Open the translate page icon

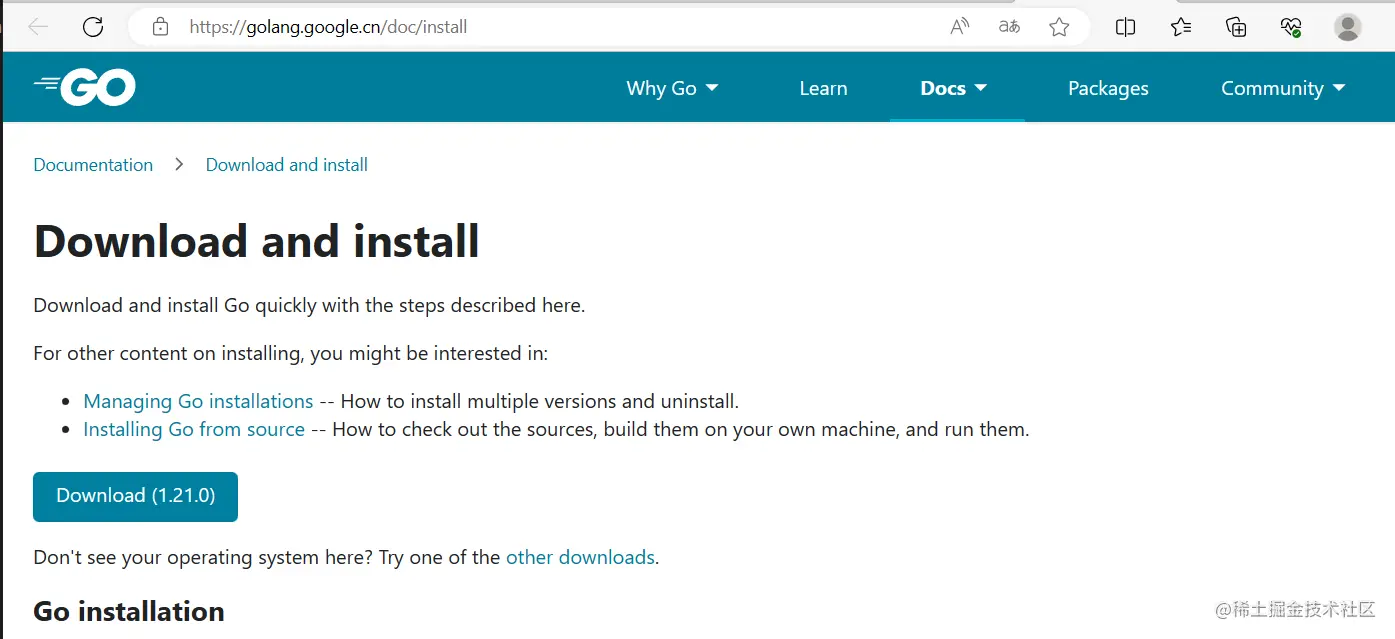coord(1010,27)
